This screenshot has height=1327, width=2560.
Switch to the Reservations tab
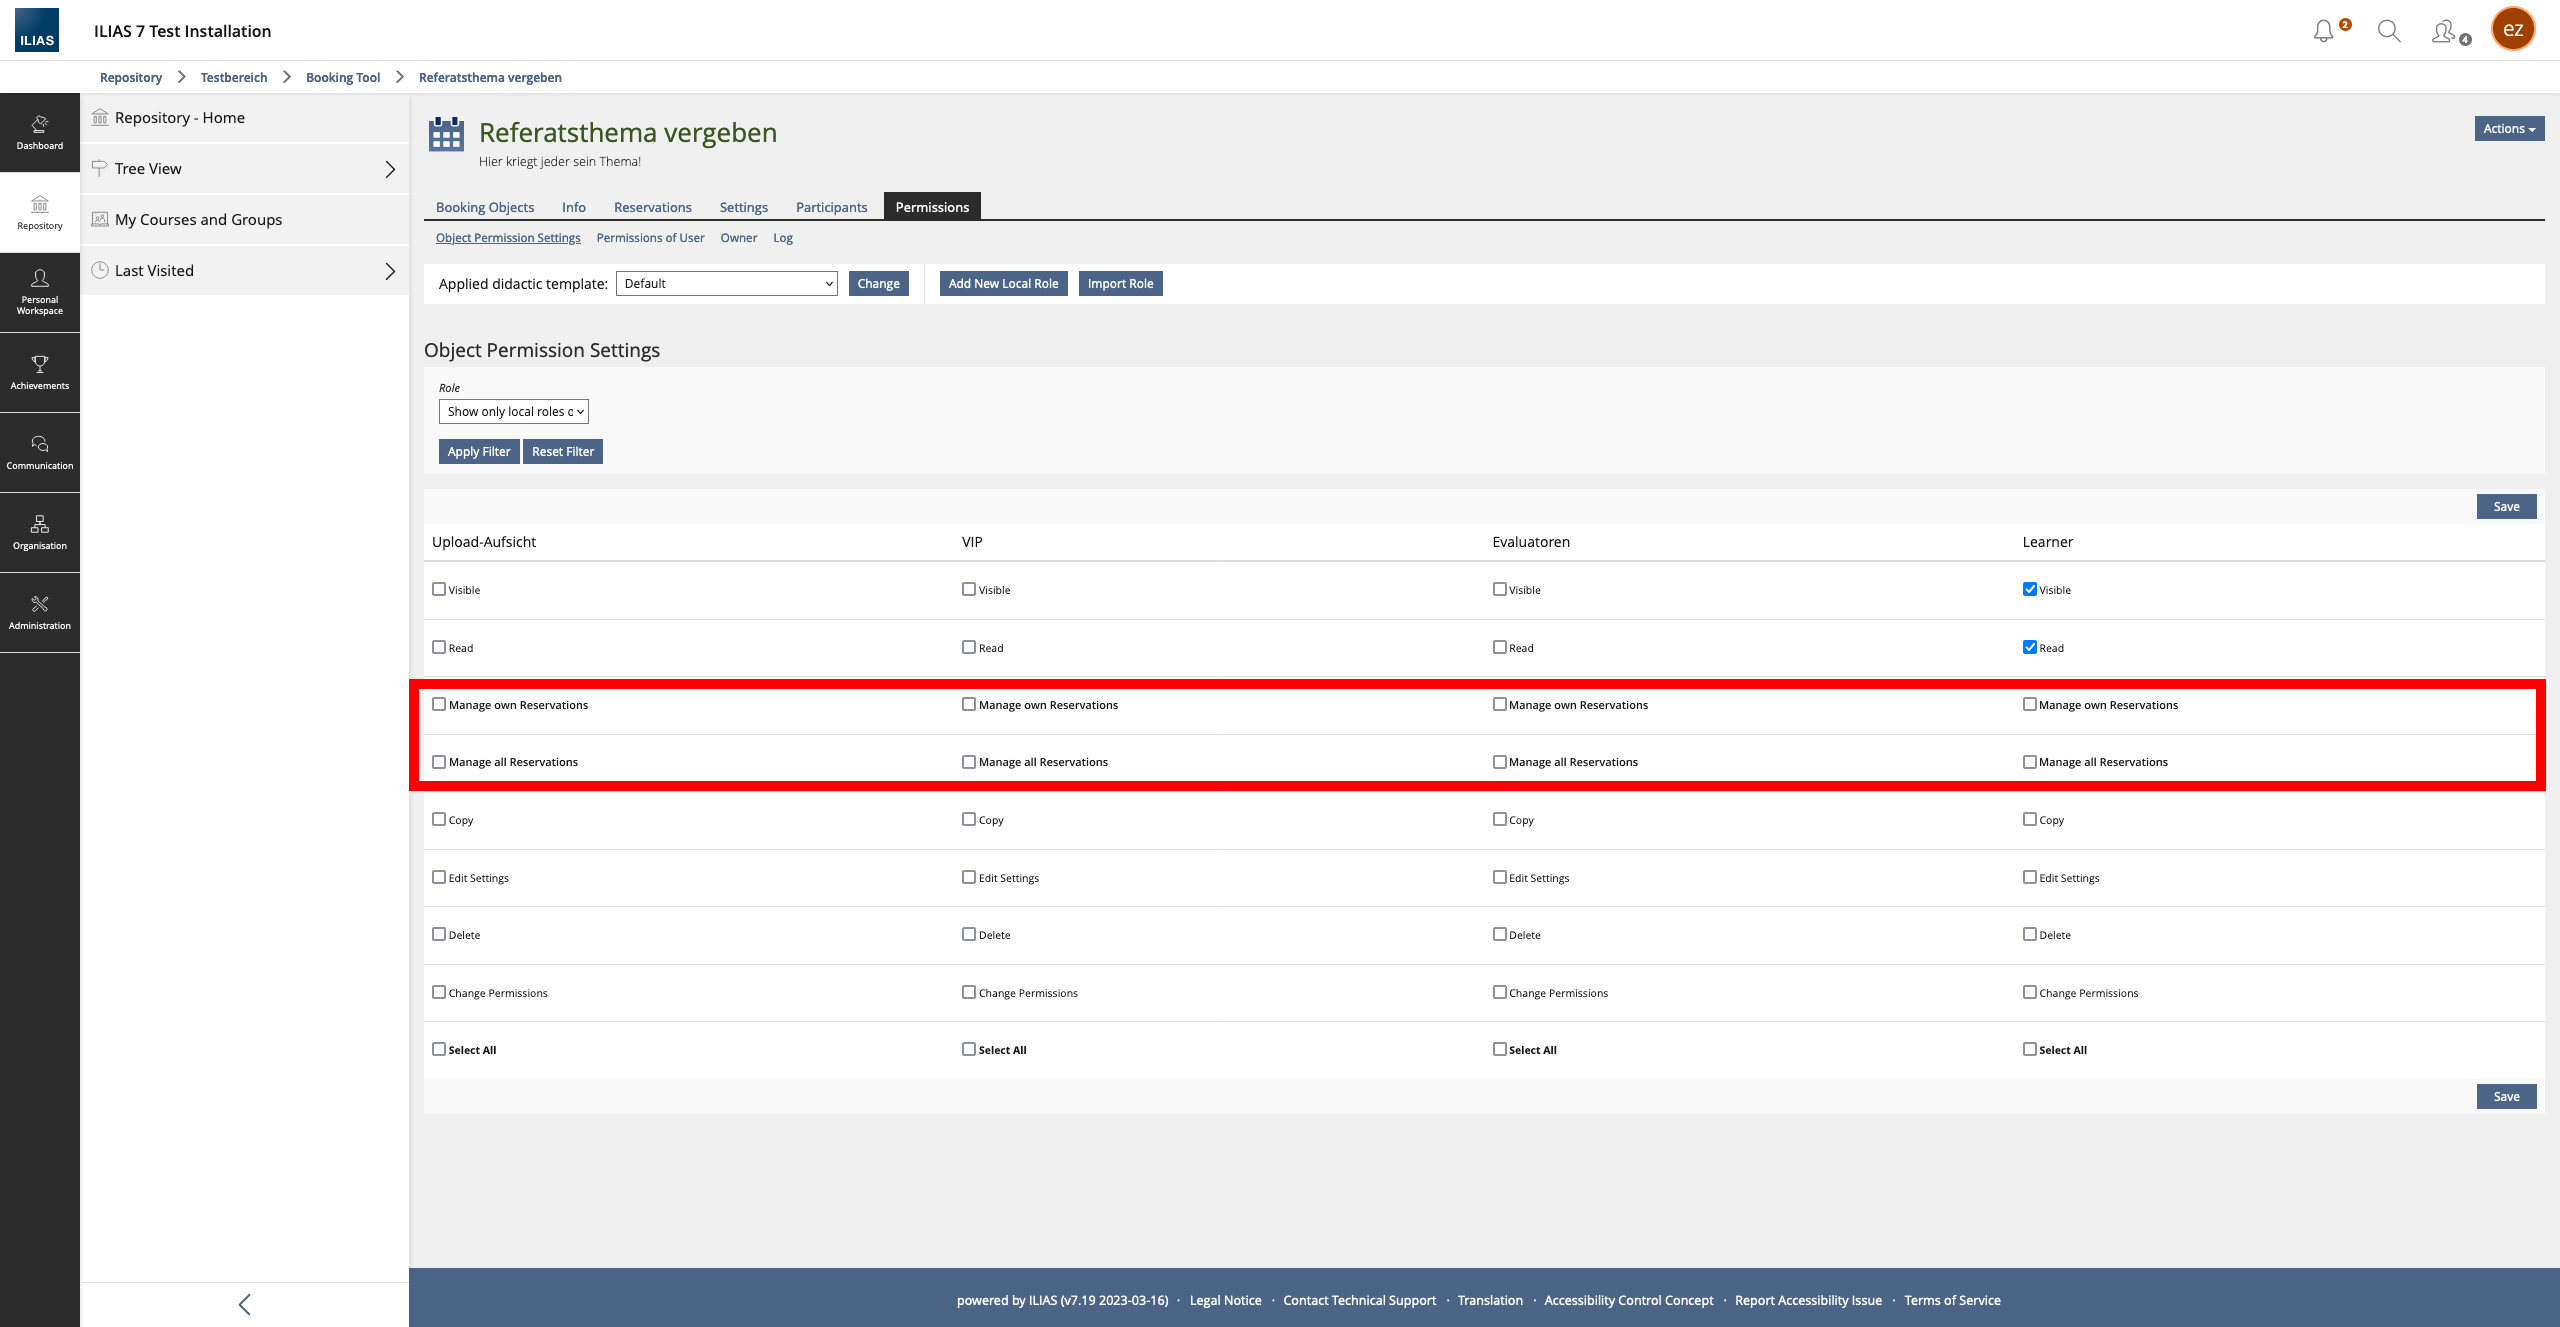click(x=652, y=207)
